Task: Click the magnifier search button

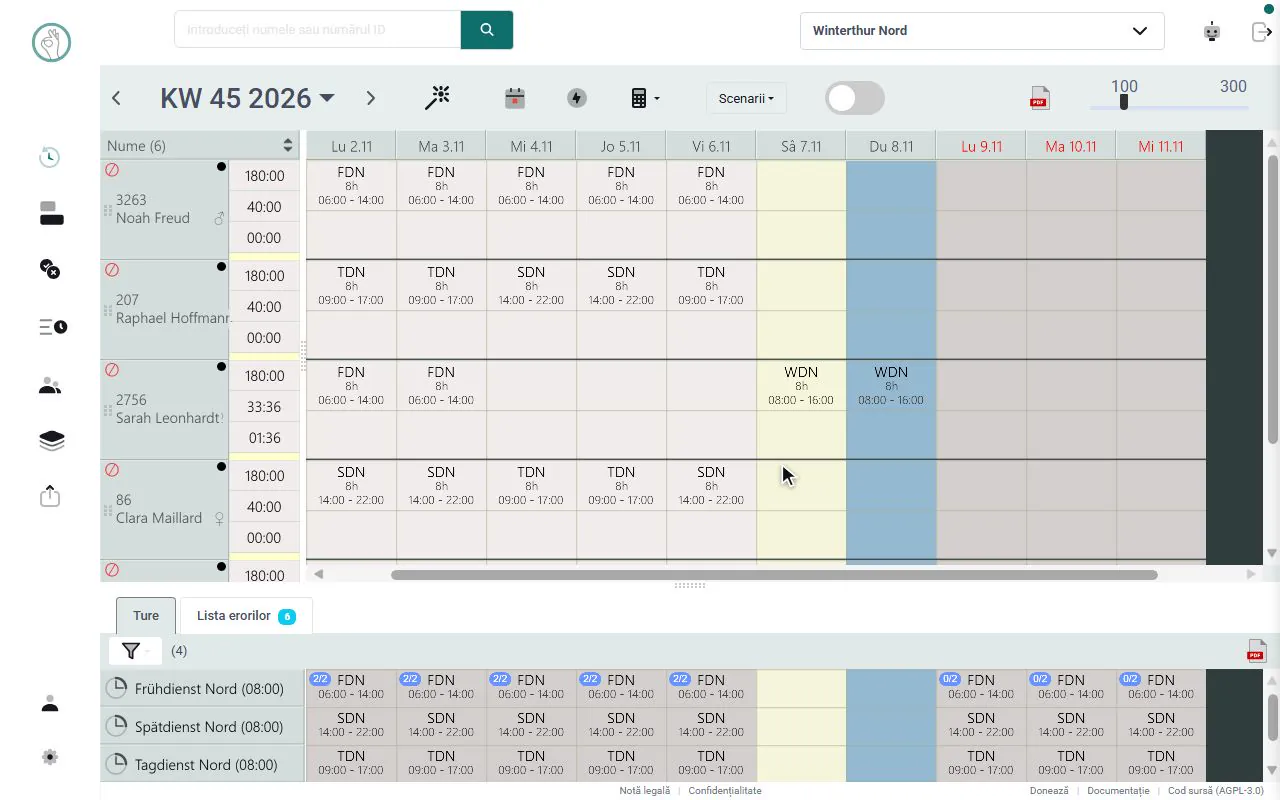Action: click(487, 30)
